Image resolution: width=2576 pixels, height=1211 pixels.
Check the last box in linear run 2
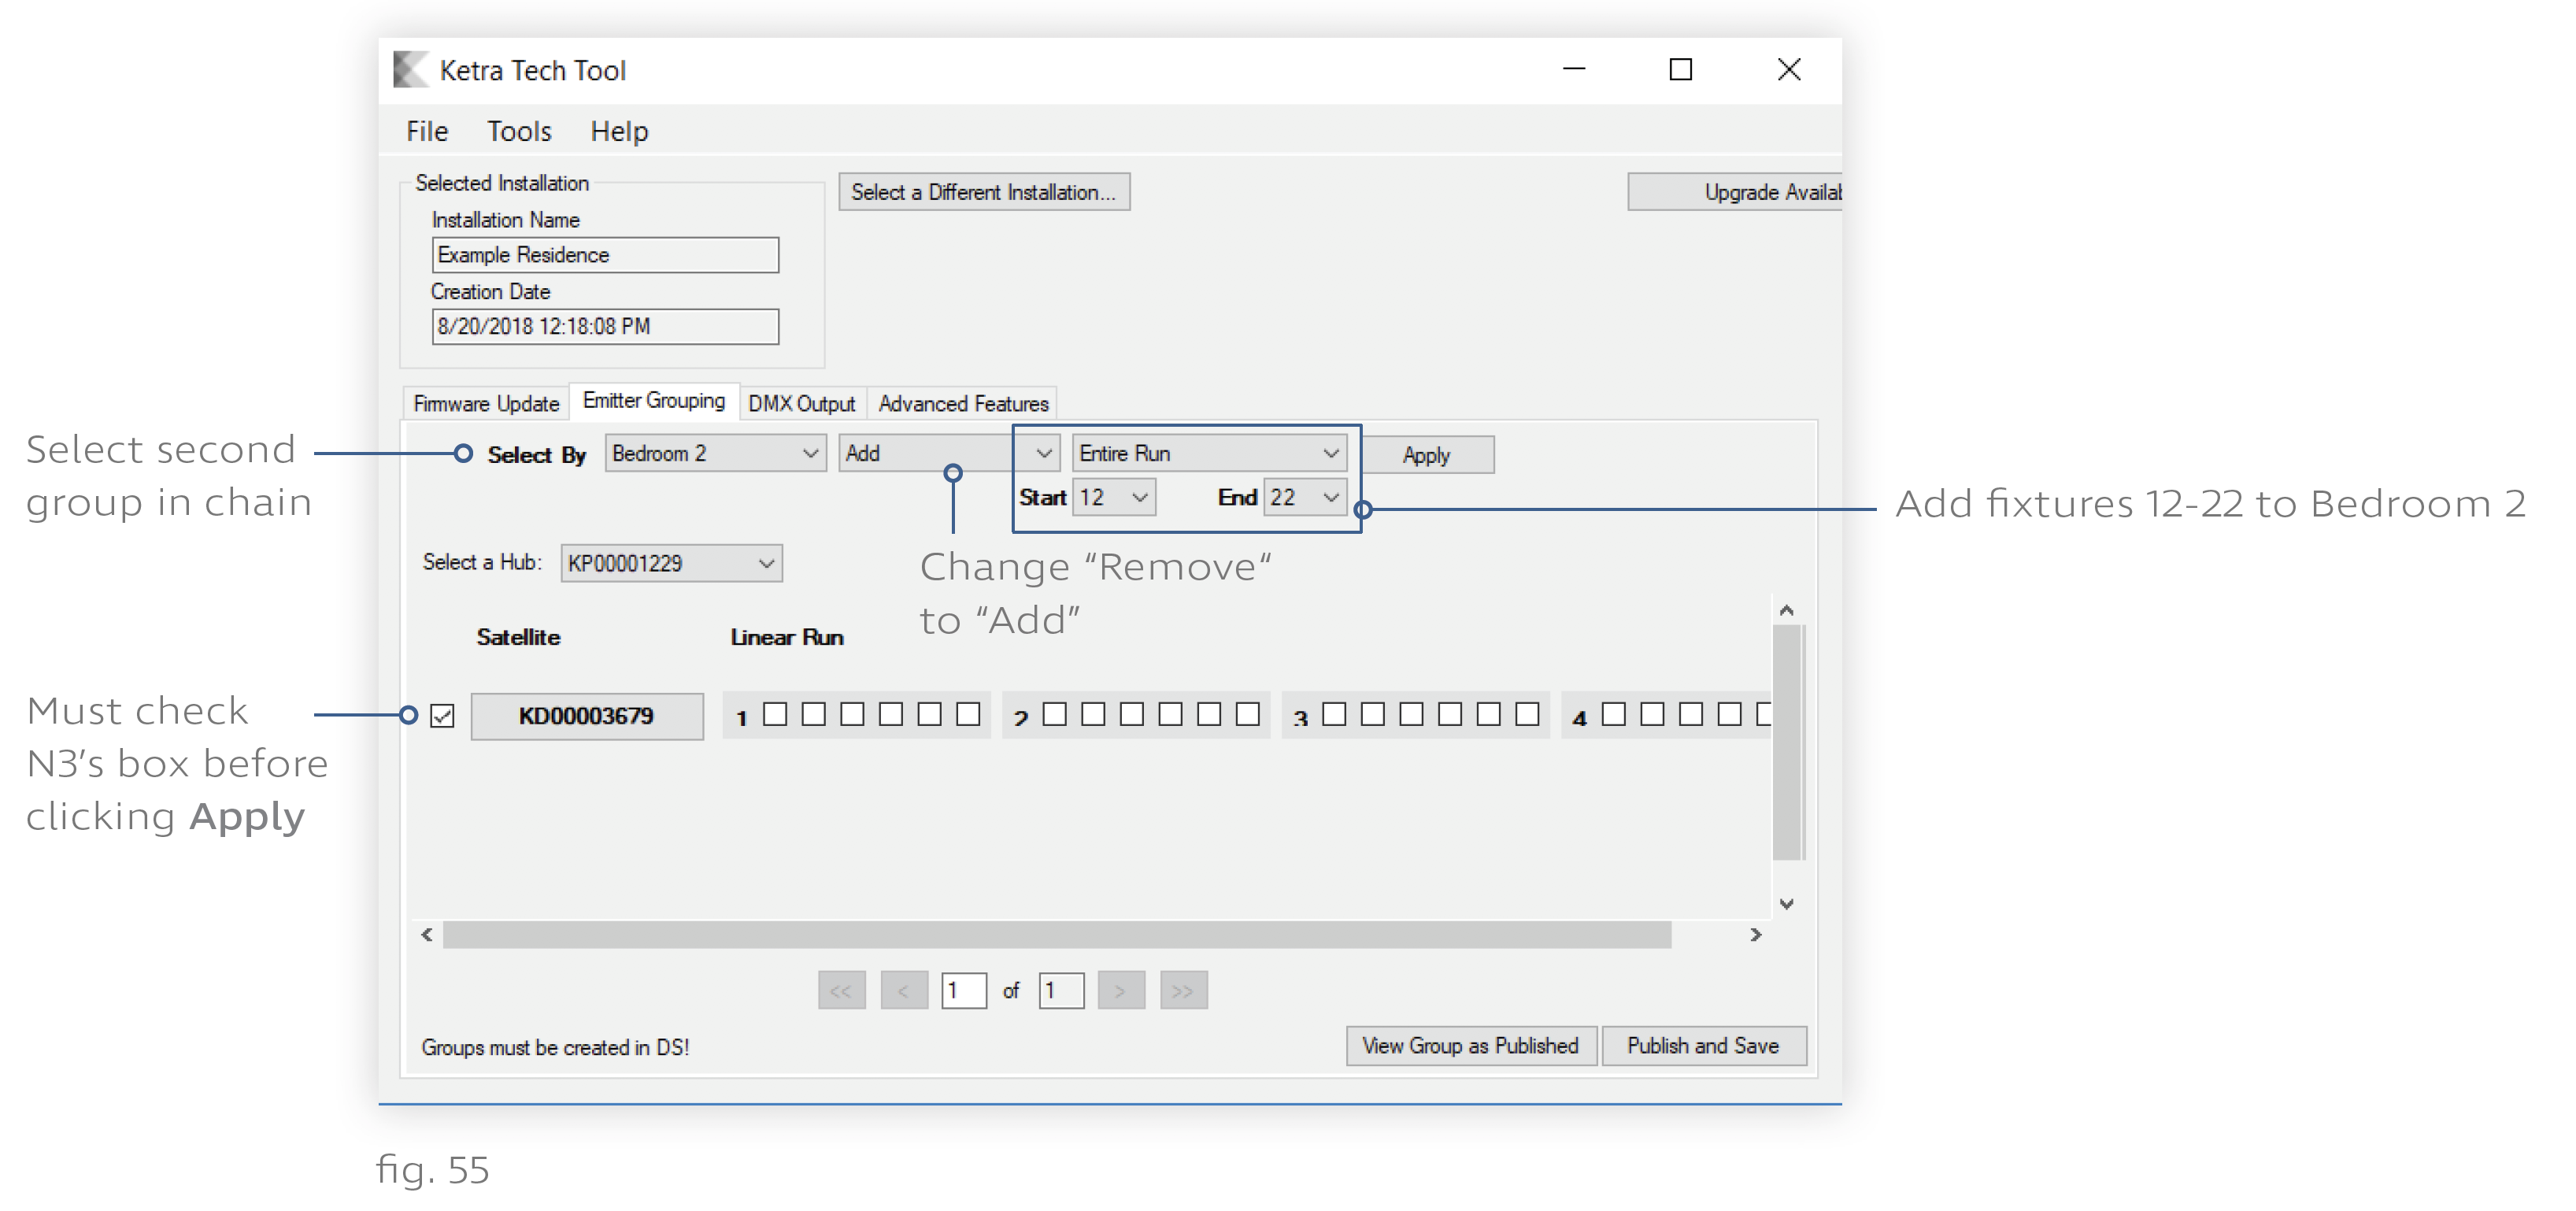click(1247, 714)
